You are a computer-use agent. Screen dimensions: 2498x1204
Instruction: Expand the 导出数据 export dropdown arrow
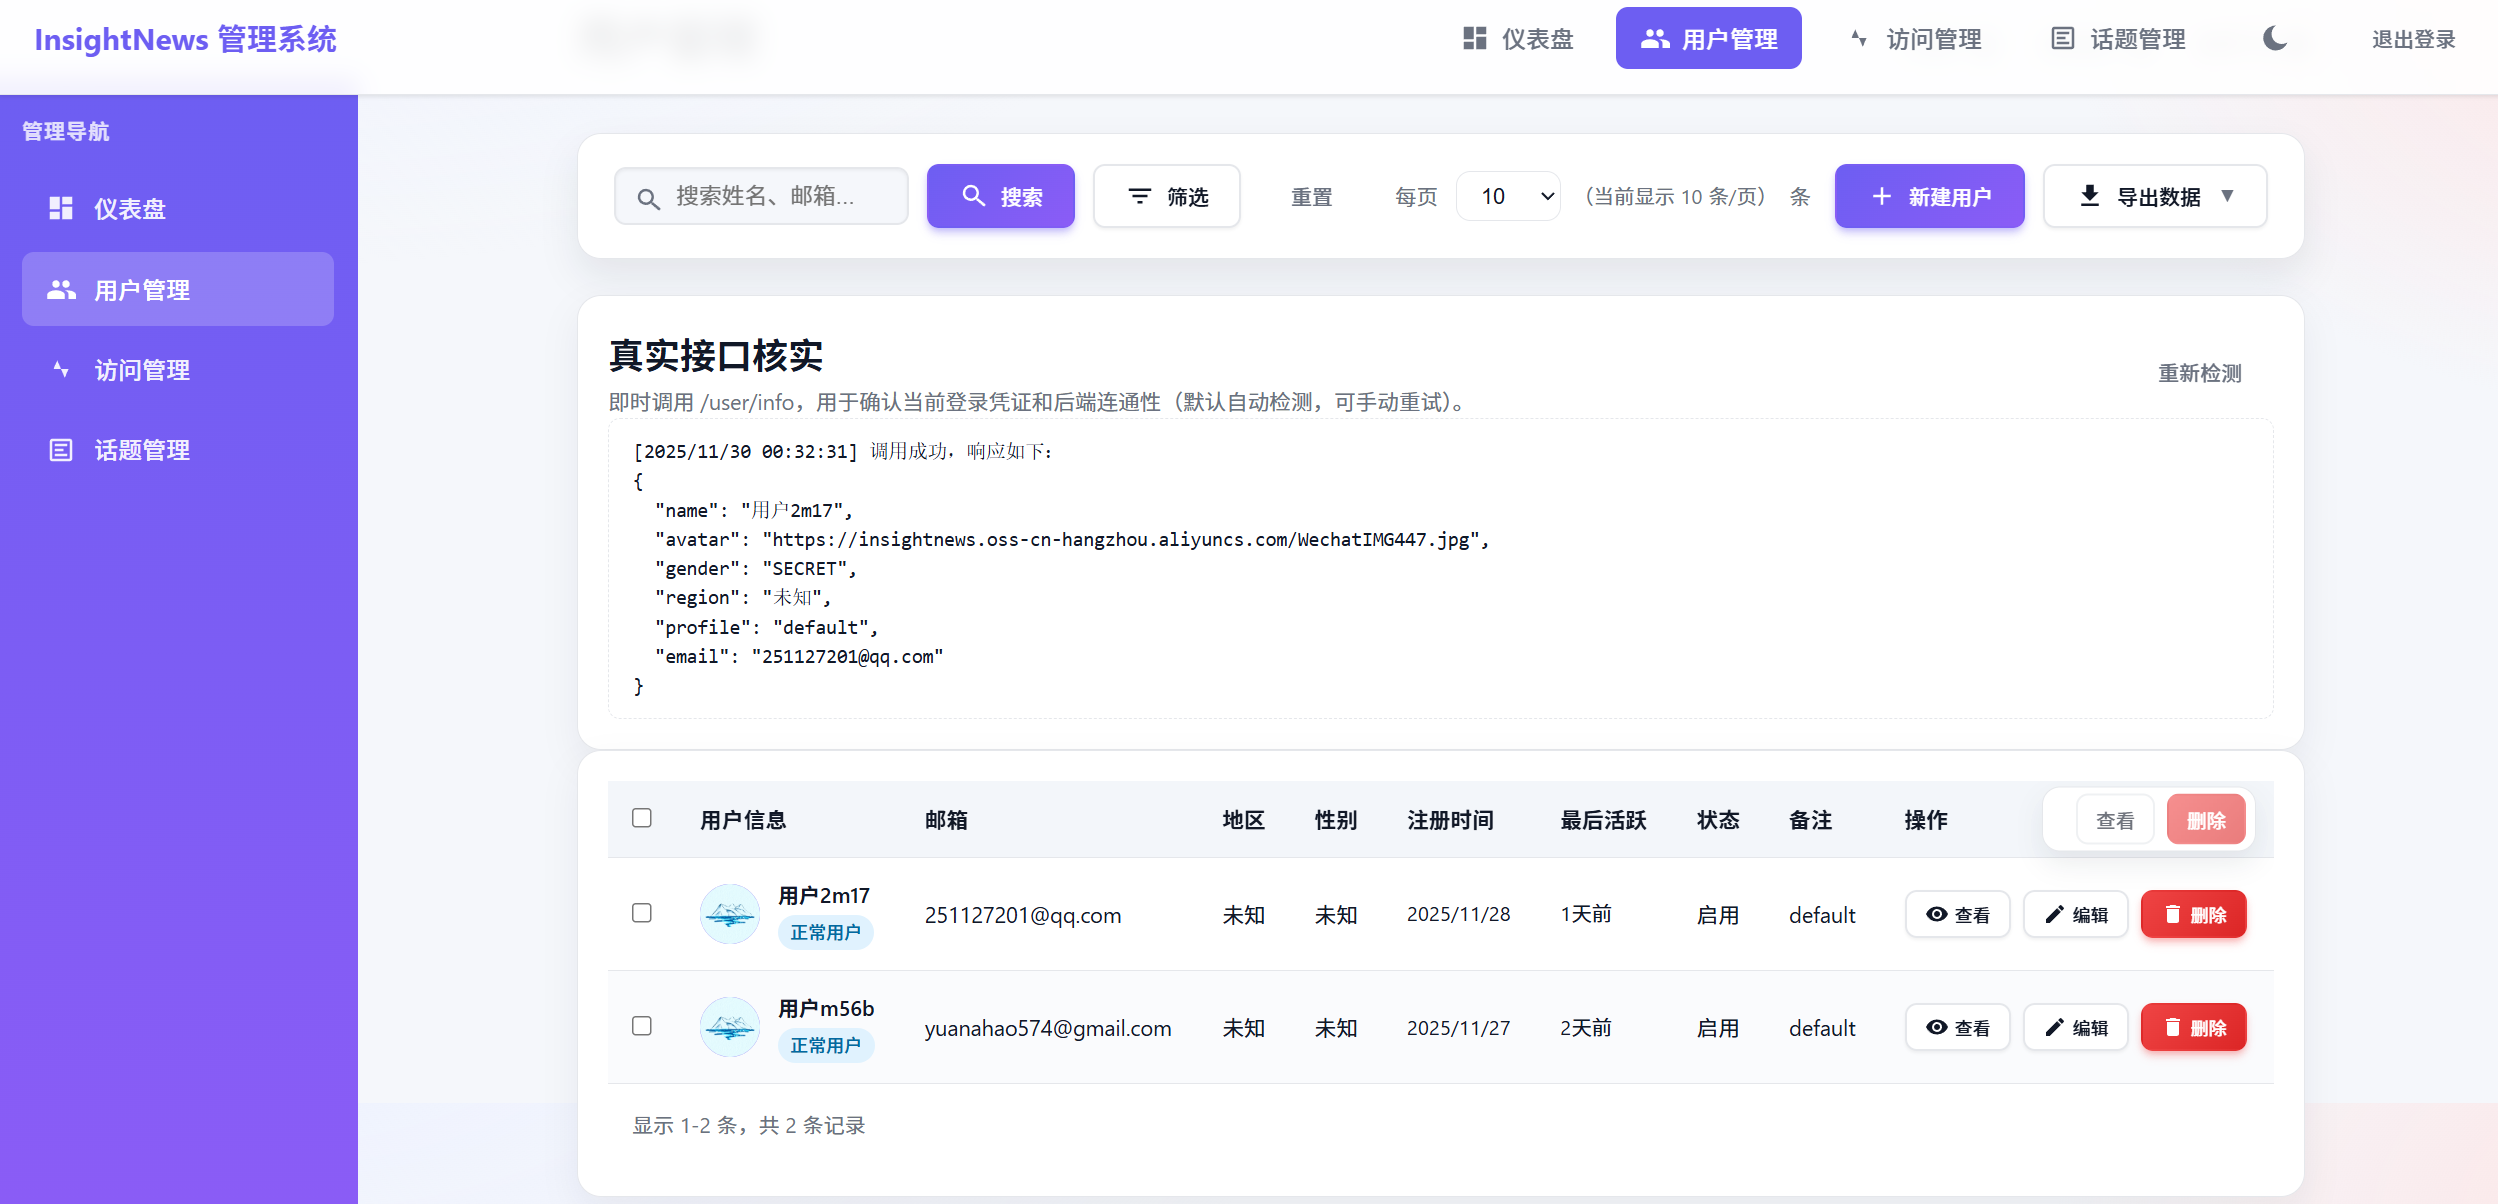point(2227,196)
